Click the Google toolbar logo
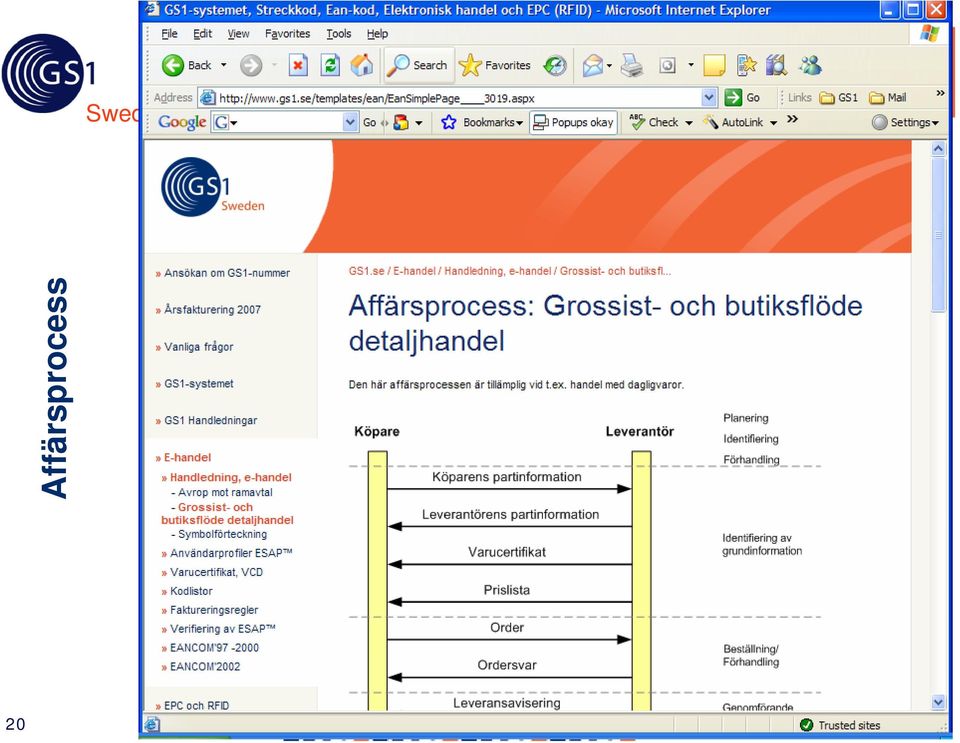This screenshot has width=960, height=743. click(182, 122)
